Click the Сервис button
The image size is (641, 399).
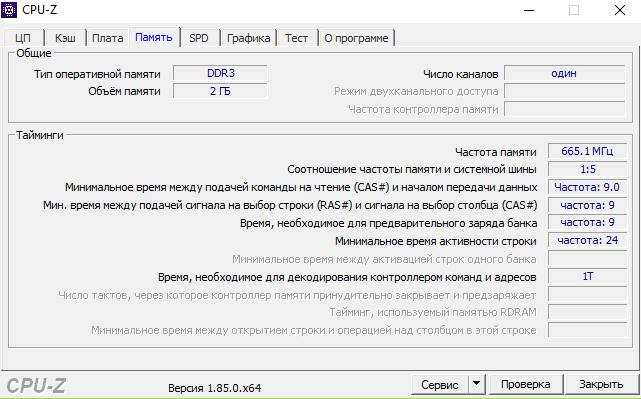(440, 384)
